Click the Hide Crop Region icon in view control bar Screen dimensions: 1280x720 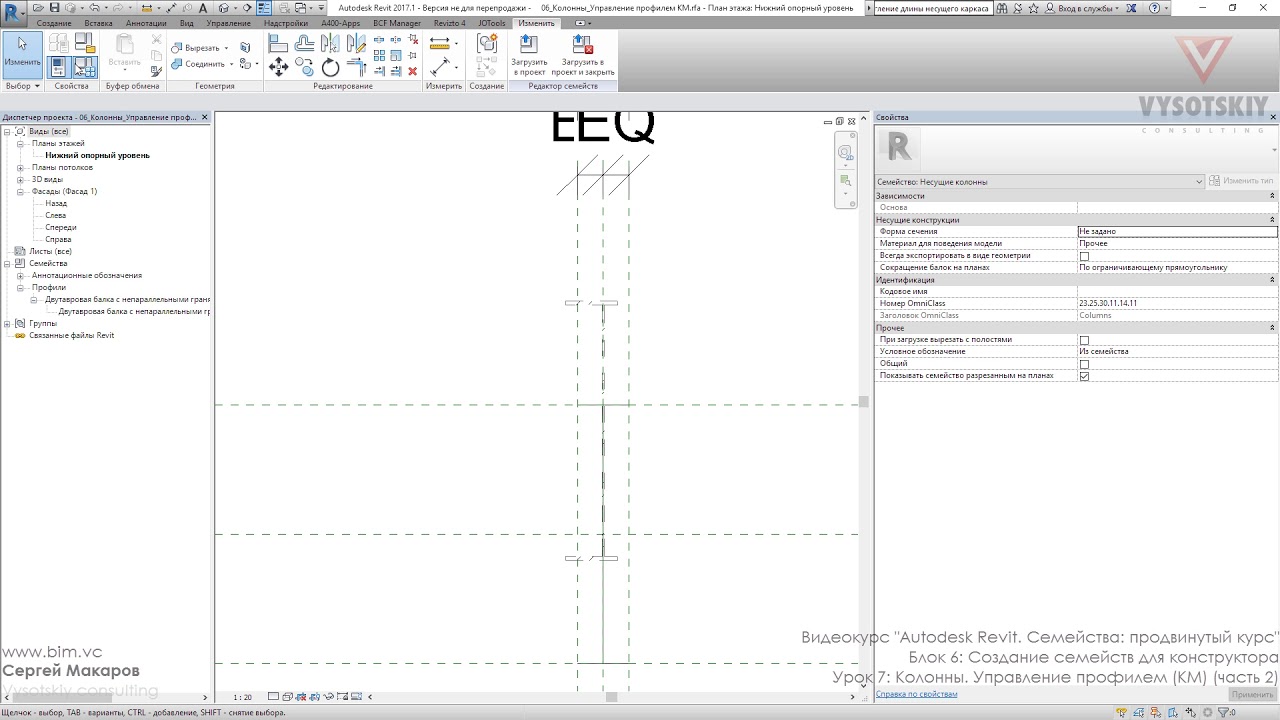click(315, 697)
